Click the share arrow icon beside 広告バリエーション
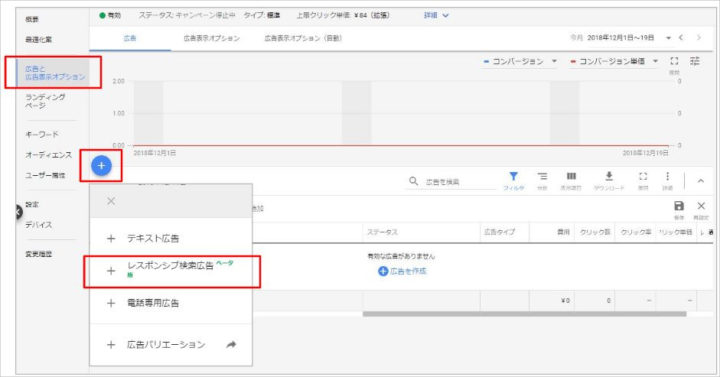The image size is (720, 377). point(231,344)
